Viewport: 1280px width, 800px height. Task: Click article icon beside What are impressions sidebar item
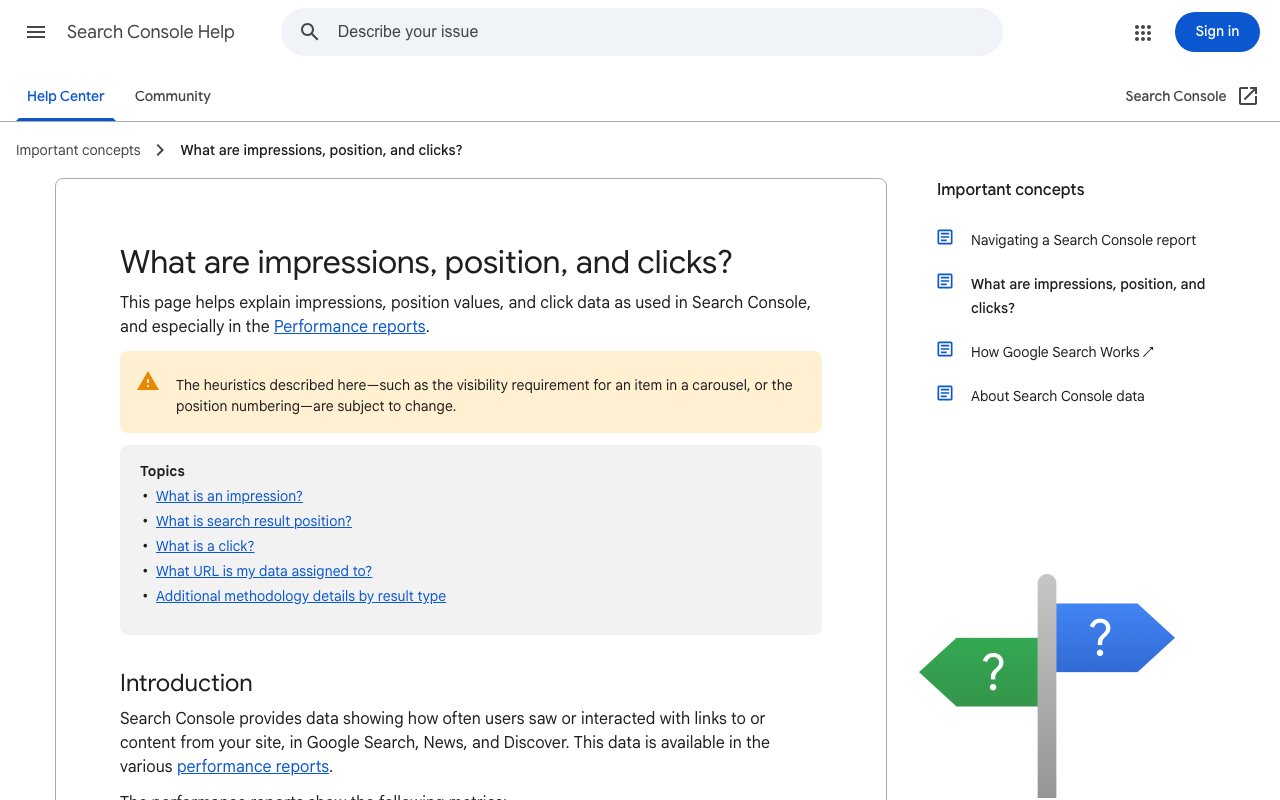tap(945, 281)
